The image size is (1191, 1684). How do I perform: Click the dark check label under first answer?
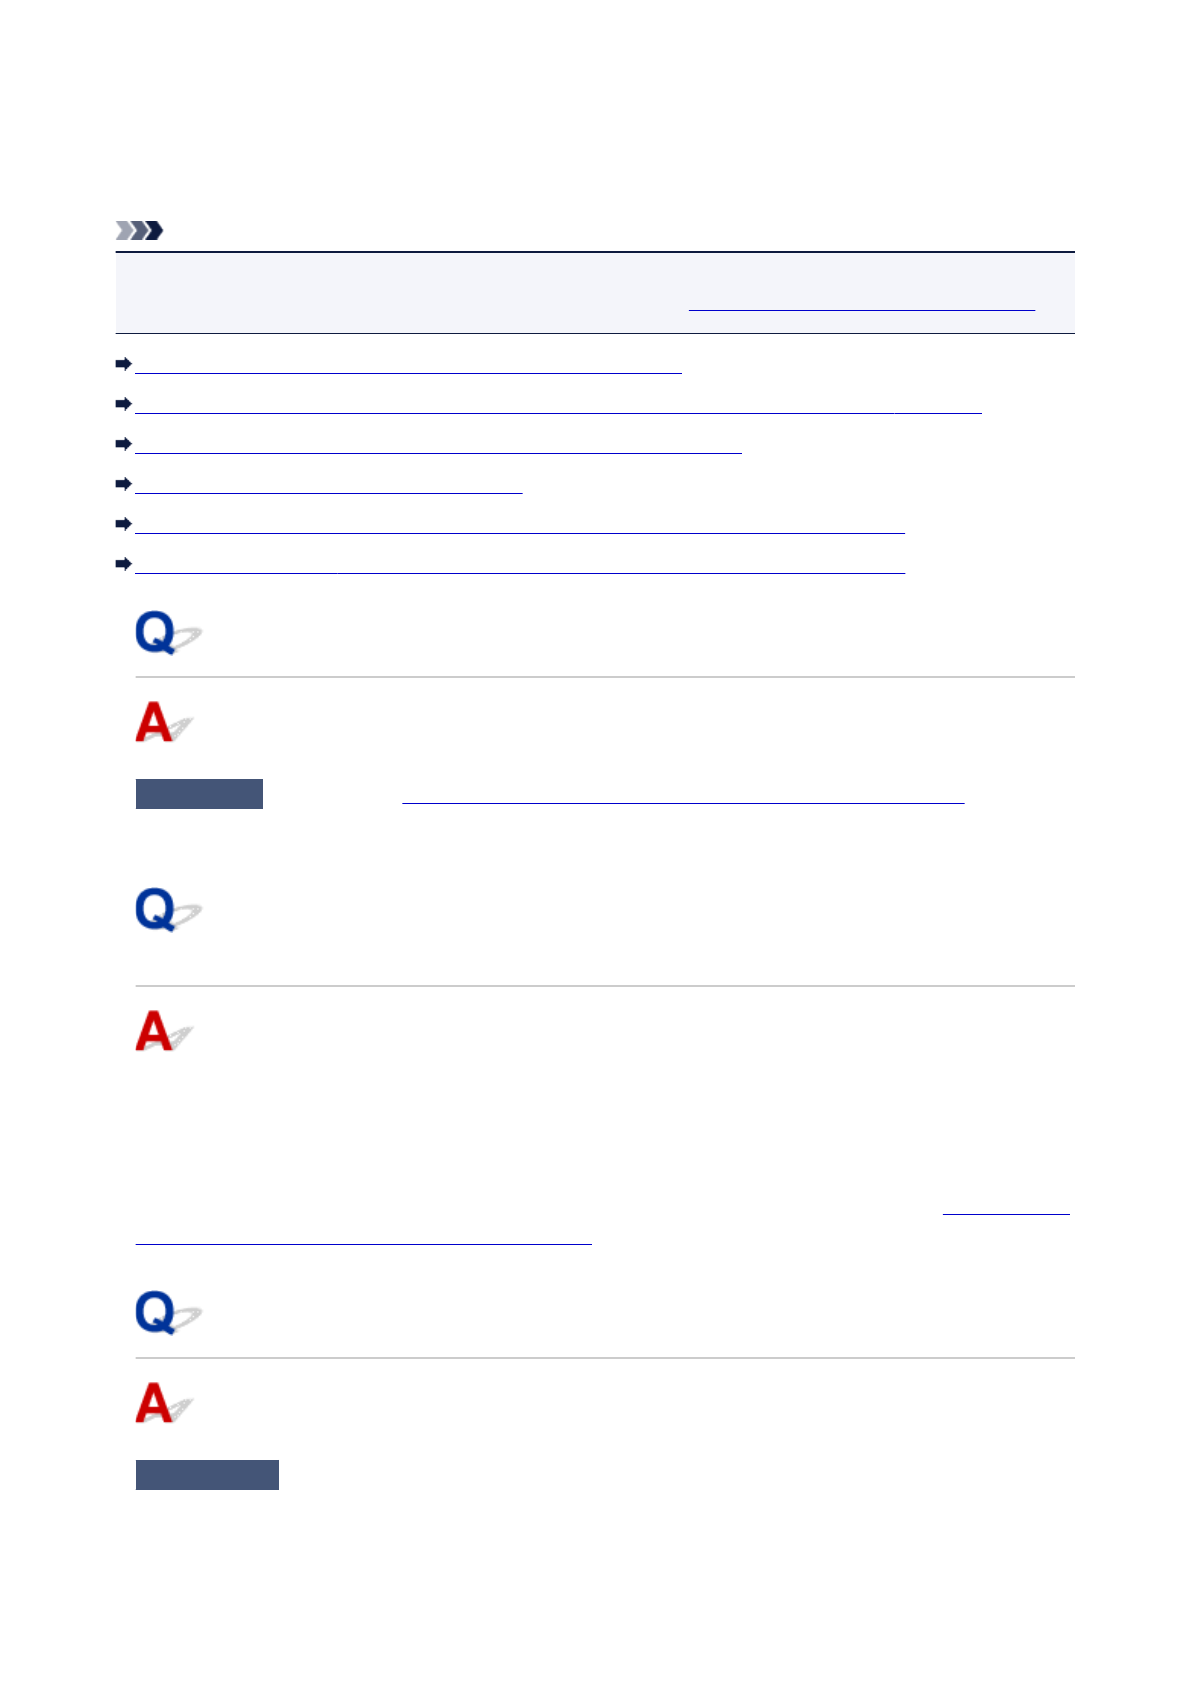pyautogui.click(x=199, y=794)
